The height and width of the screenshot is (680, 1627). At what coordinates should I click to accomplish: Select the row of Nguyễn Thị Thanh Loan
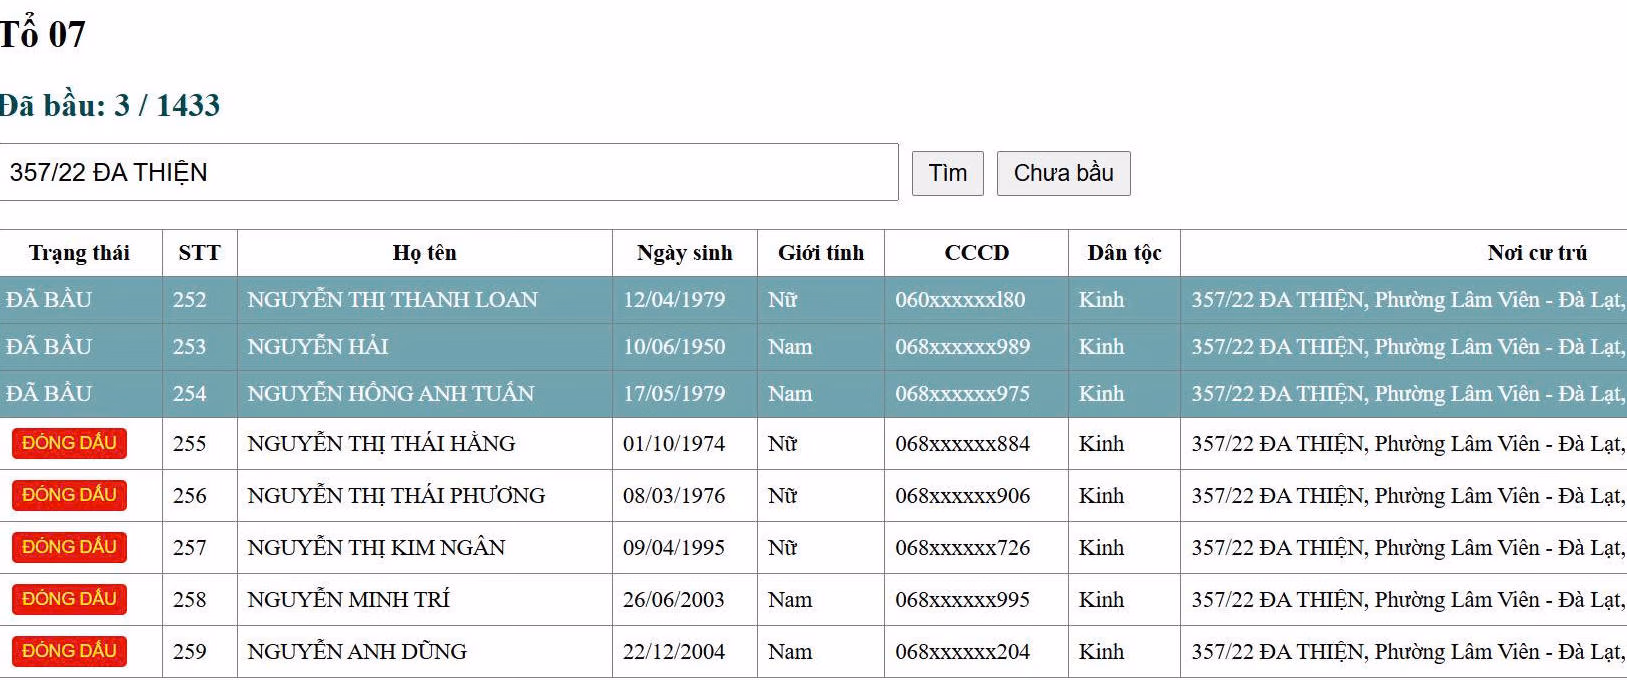coord(392,300)
